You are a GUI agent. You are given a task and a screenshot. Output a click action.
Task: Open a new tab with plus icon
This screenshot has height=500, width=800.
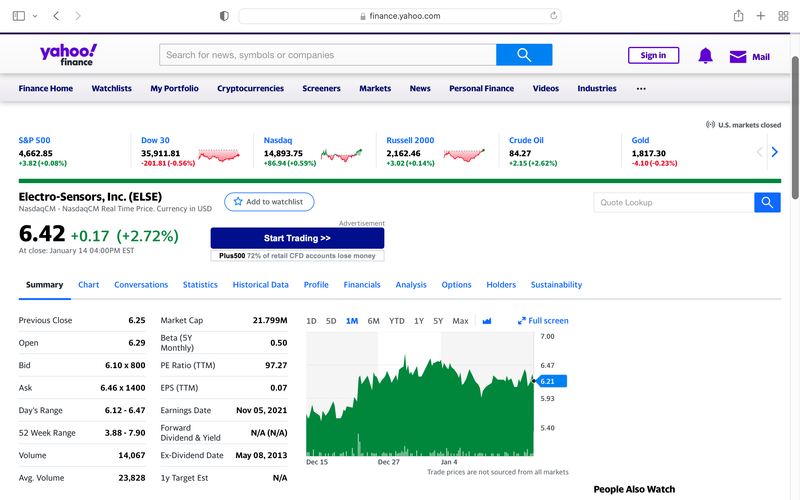[x=761, y=16]
